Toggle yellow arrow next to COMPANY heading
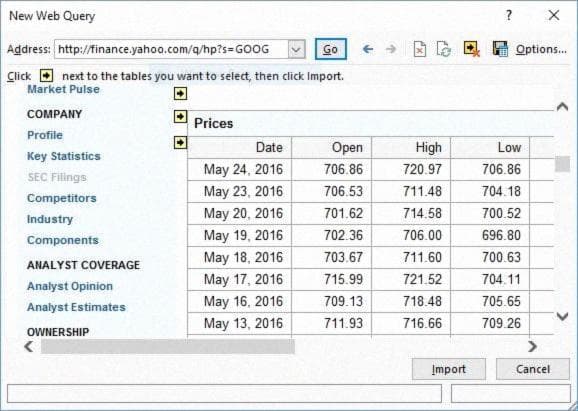 pyautogui.click(x=180, y=116)
